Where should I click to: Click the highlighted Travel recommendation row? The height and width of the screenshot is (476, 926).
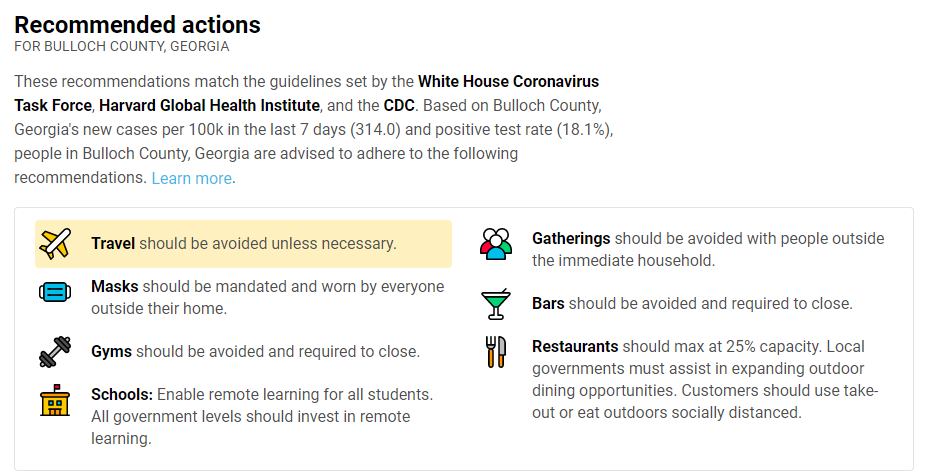coord(243,244)
